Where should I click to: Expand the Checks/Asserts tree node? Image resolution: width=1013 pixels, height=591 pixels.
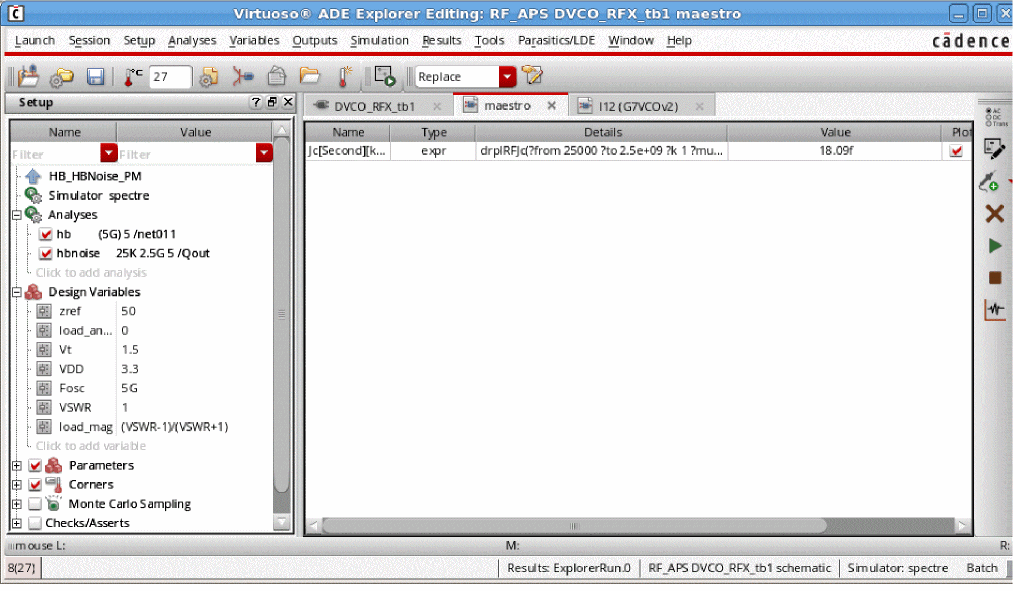[x=17, y=523]
